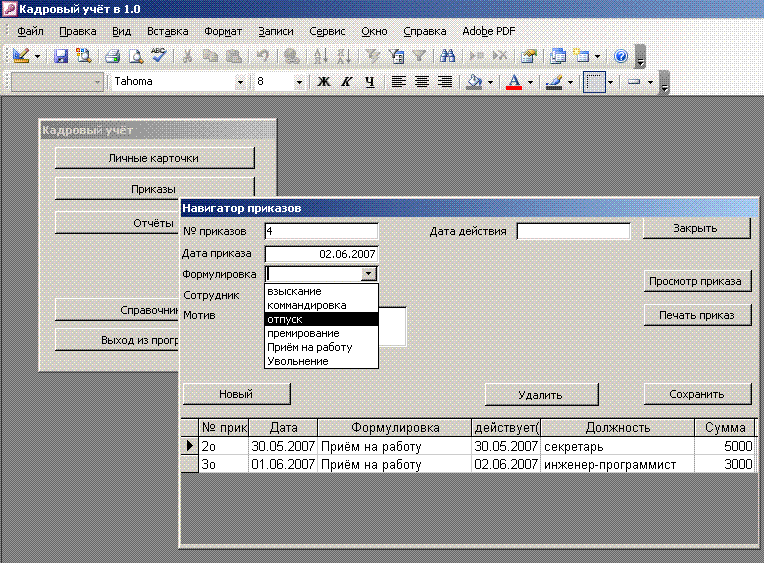Open Help question mark icon
Viewport: 764px width, 563px height.
click(621, 56)
